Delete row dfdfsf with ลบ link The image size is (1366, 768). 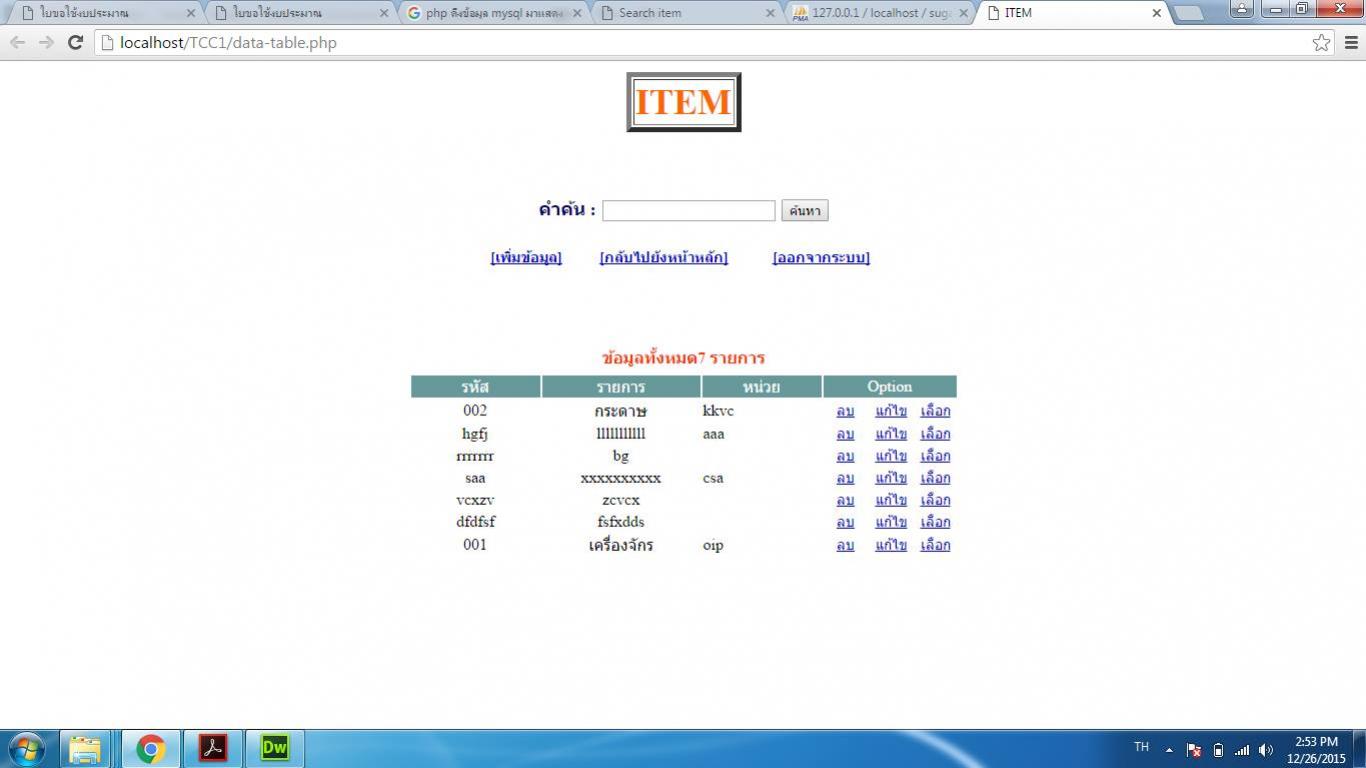[x=845, y=522]
